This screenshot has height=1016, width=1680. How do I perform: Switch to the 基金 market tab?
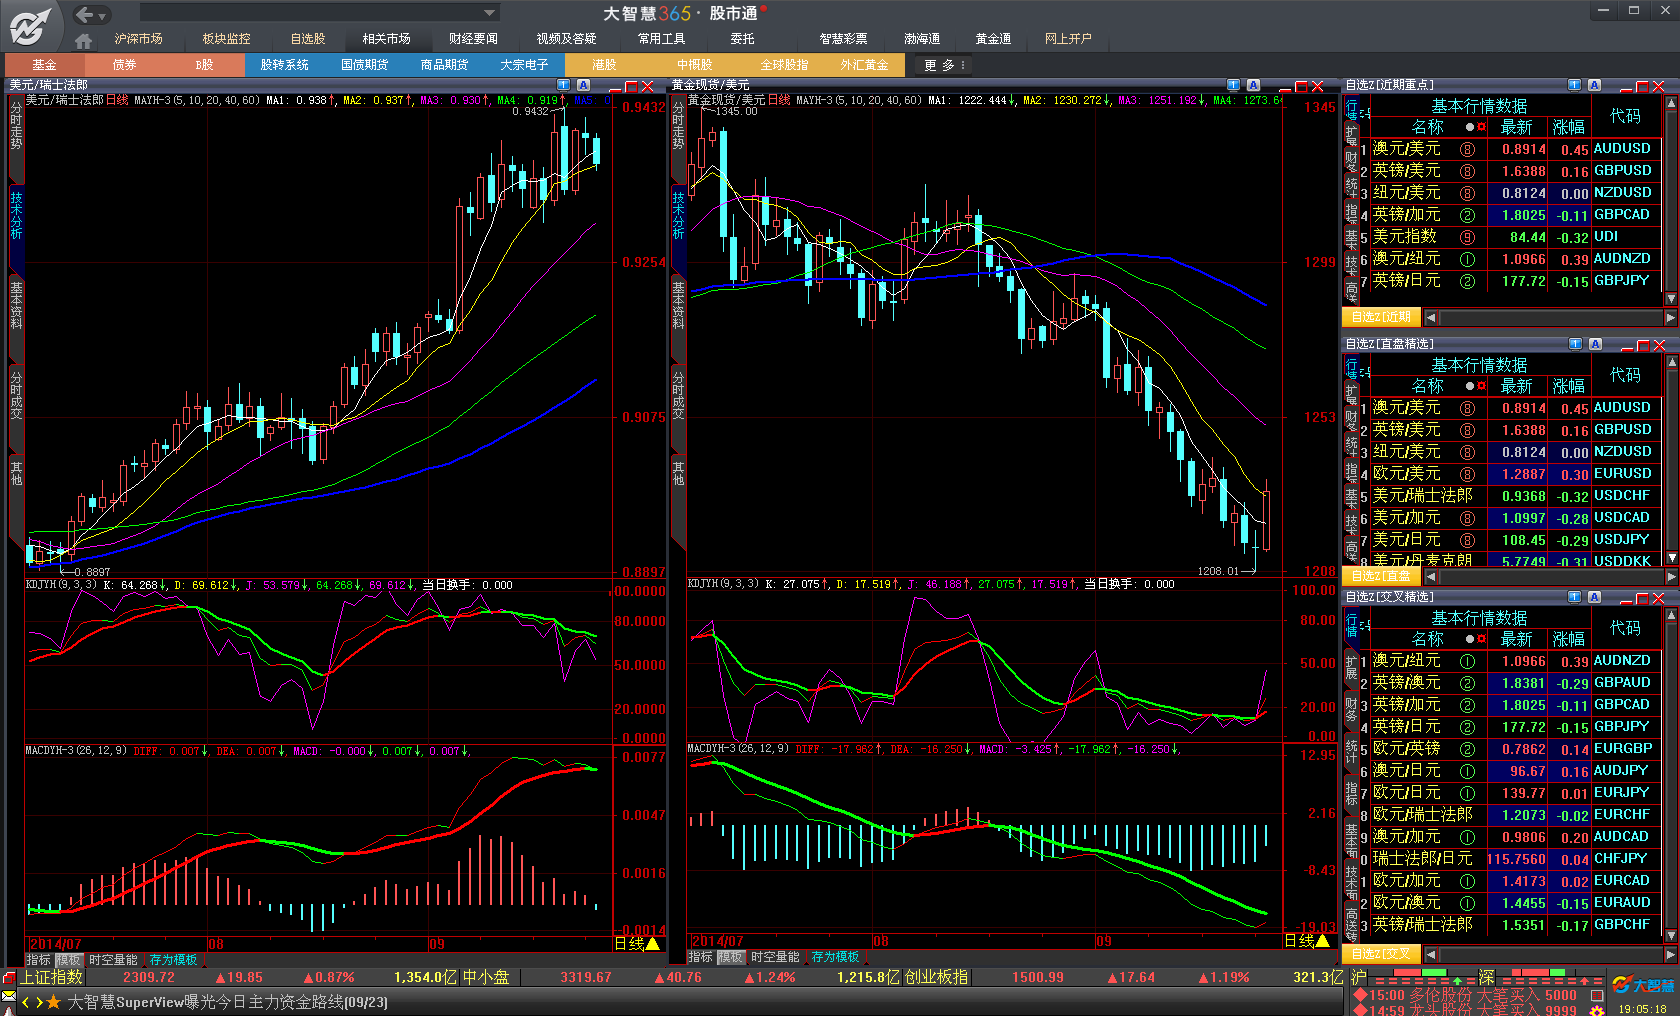(44, 65)
